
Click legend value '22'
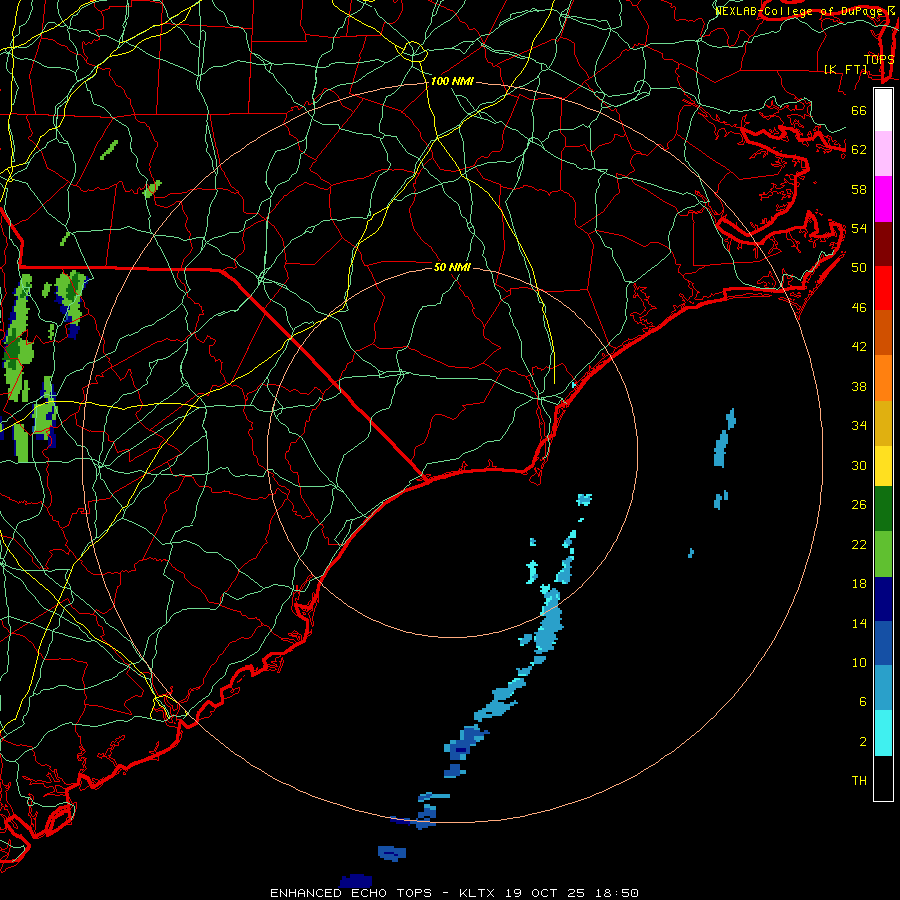[859, 545]
